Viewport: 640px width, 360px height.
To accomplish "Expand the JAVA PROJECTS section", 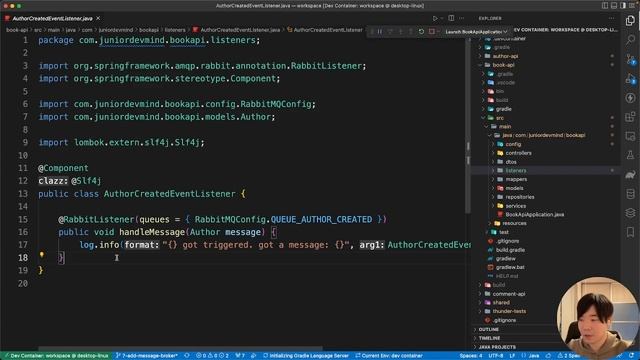I will coord(497,347).
